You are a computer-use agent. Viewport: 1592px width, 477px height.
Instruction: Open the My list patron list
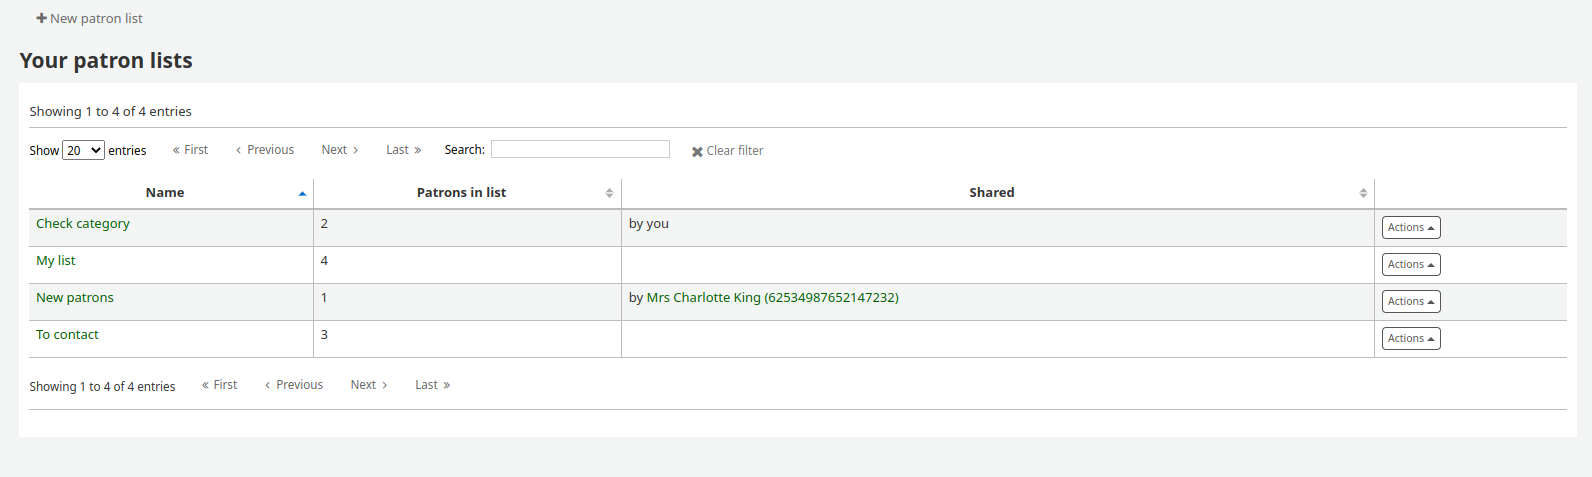pos(56,261)
